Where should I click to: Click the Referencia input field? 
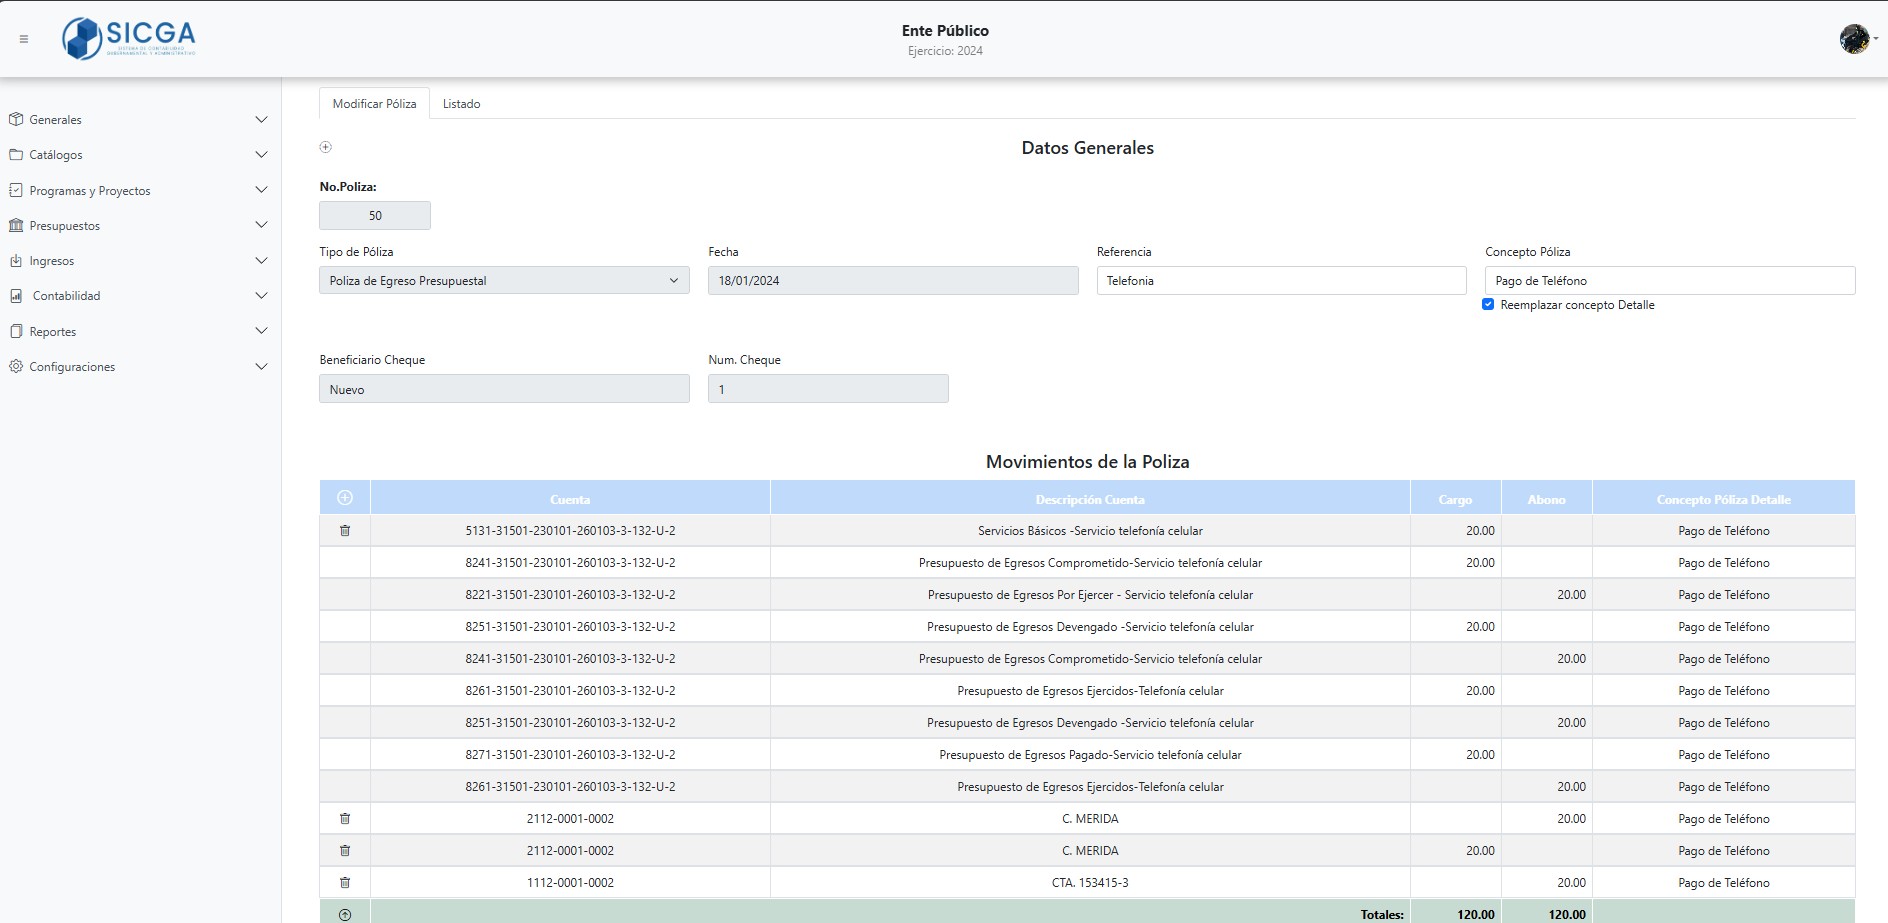tap(1280, 281)
